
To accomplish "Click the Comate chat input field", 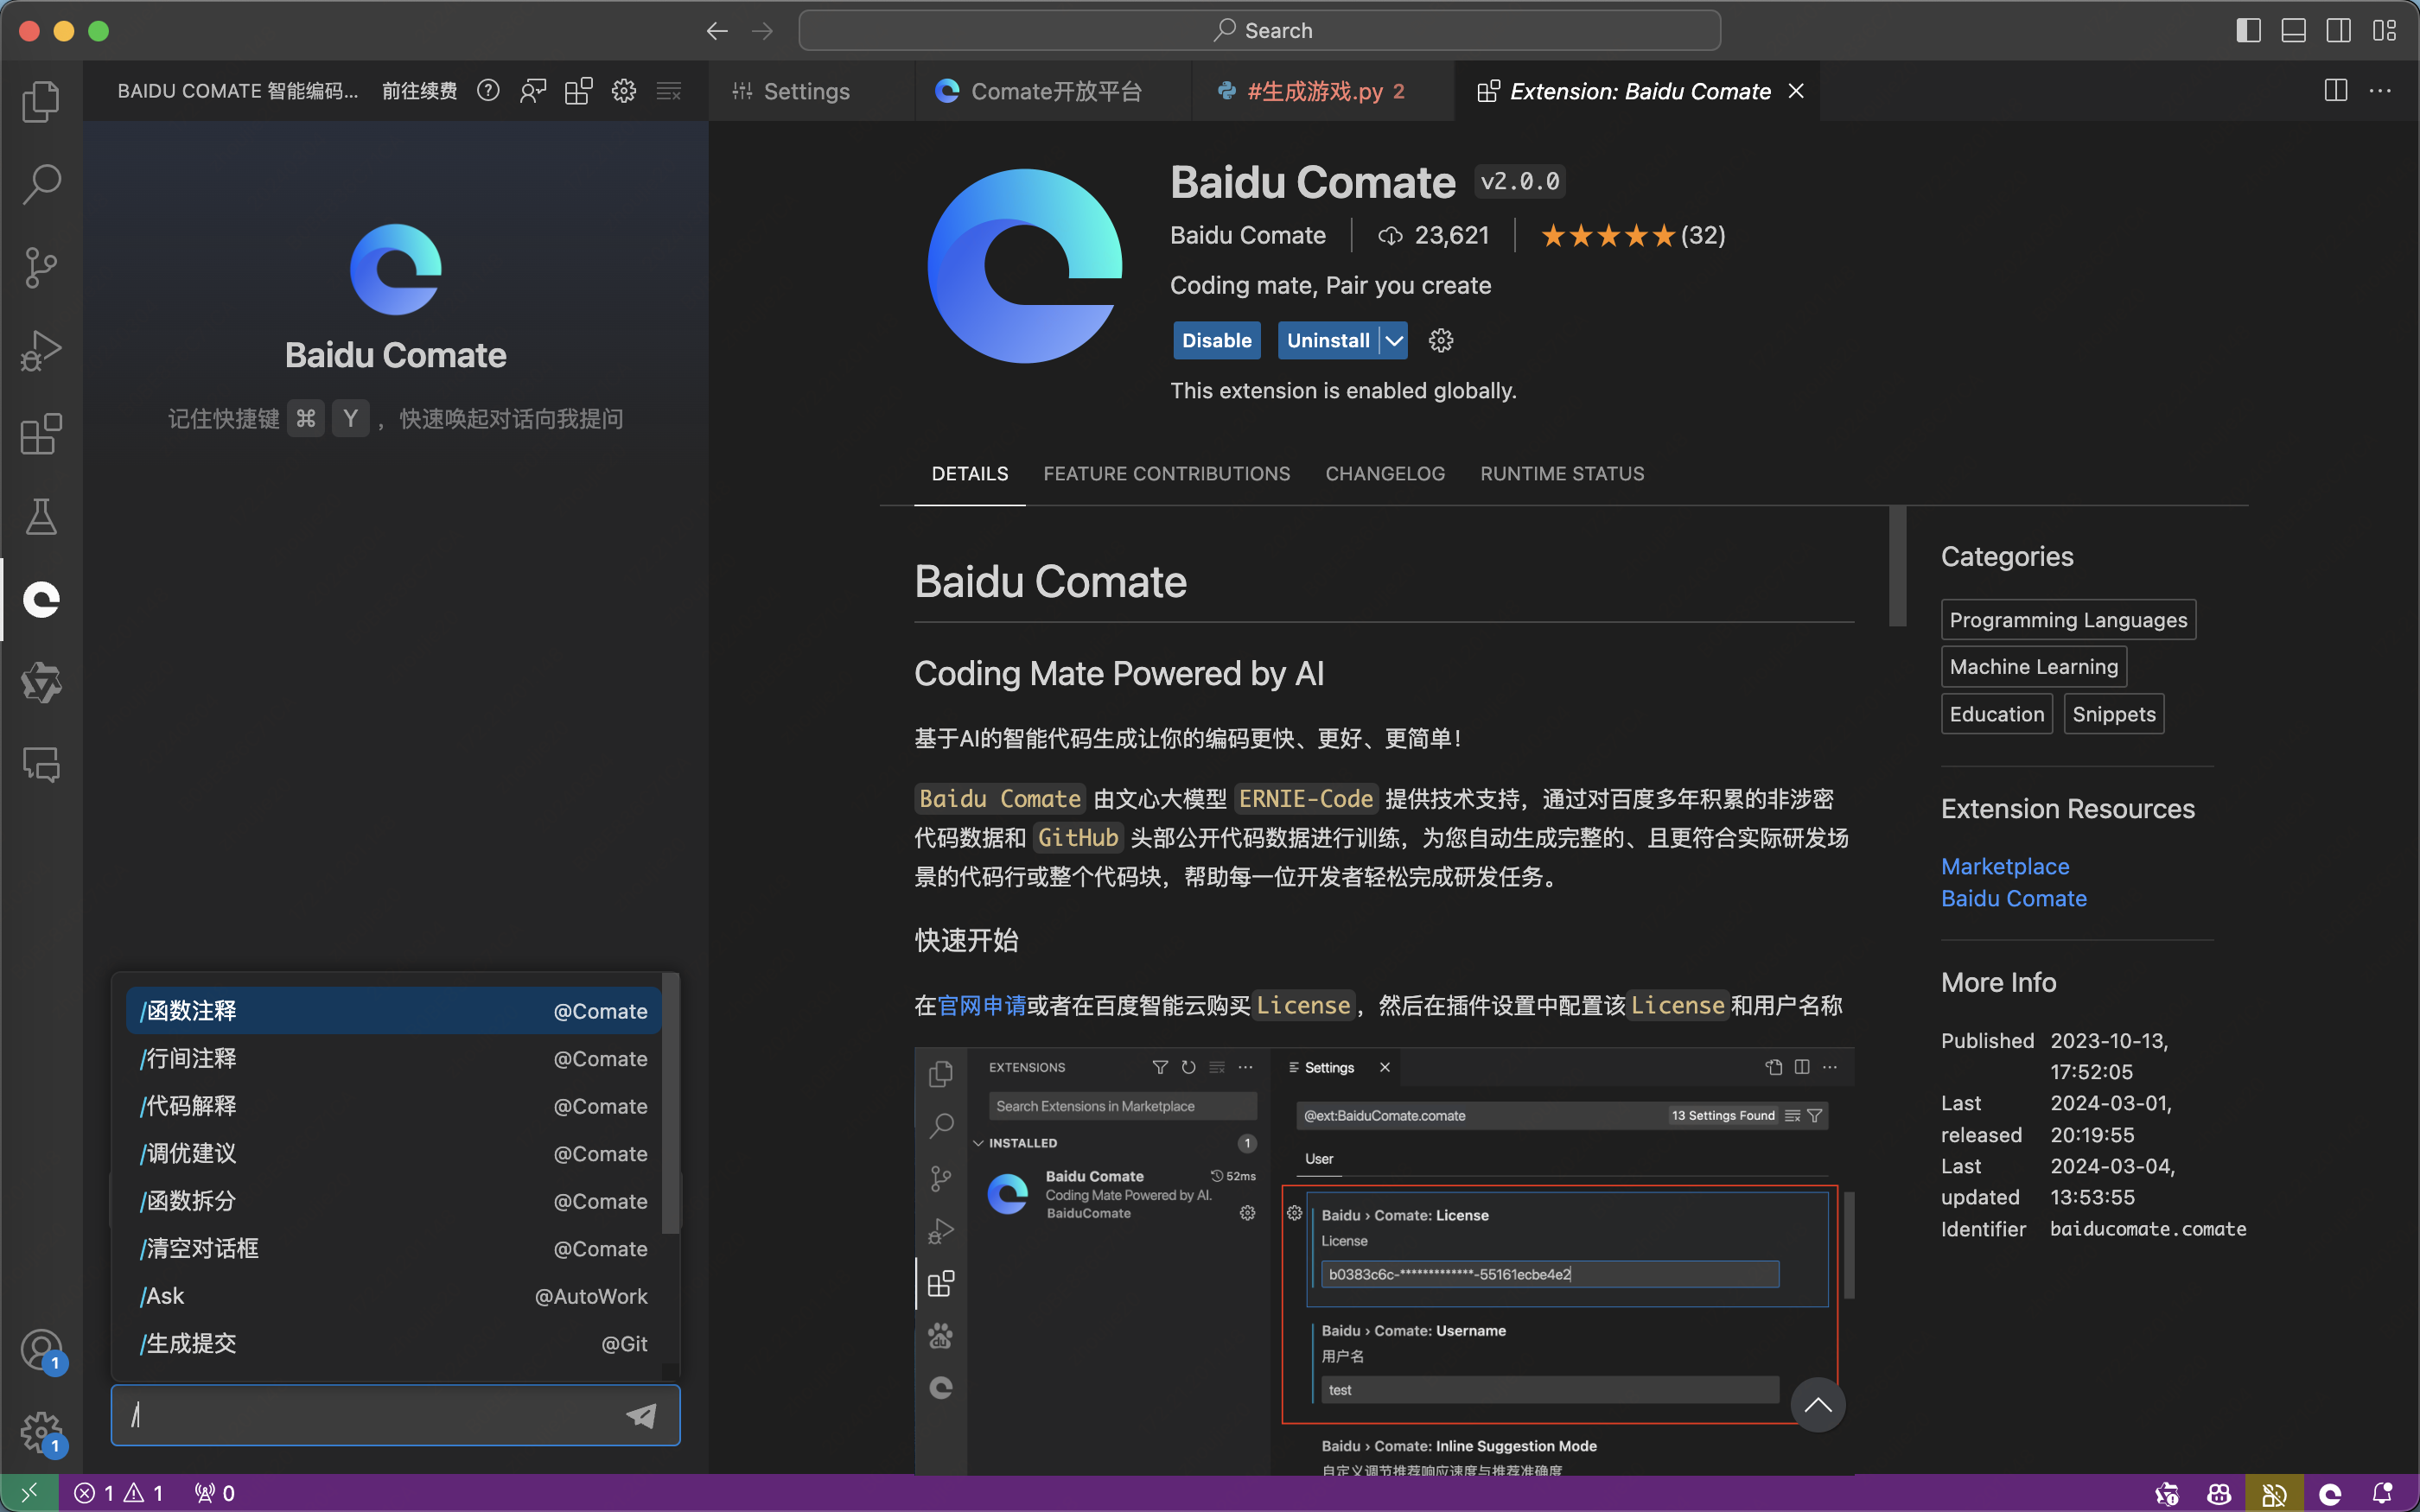I will (395, 1415).
